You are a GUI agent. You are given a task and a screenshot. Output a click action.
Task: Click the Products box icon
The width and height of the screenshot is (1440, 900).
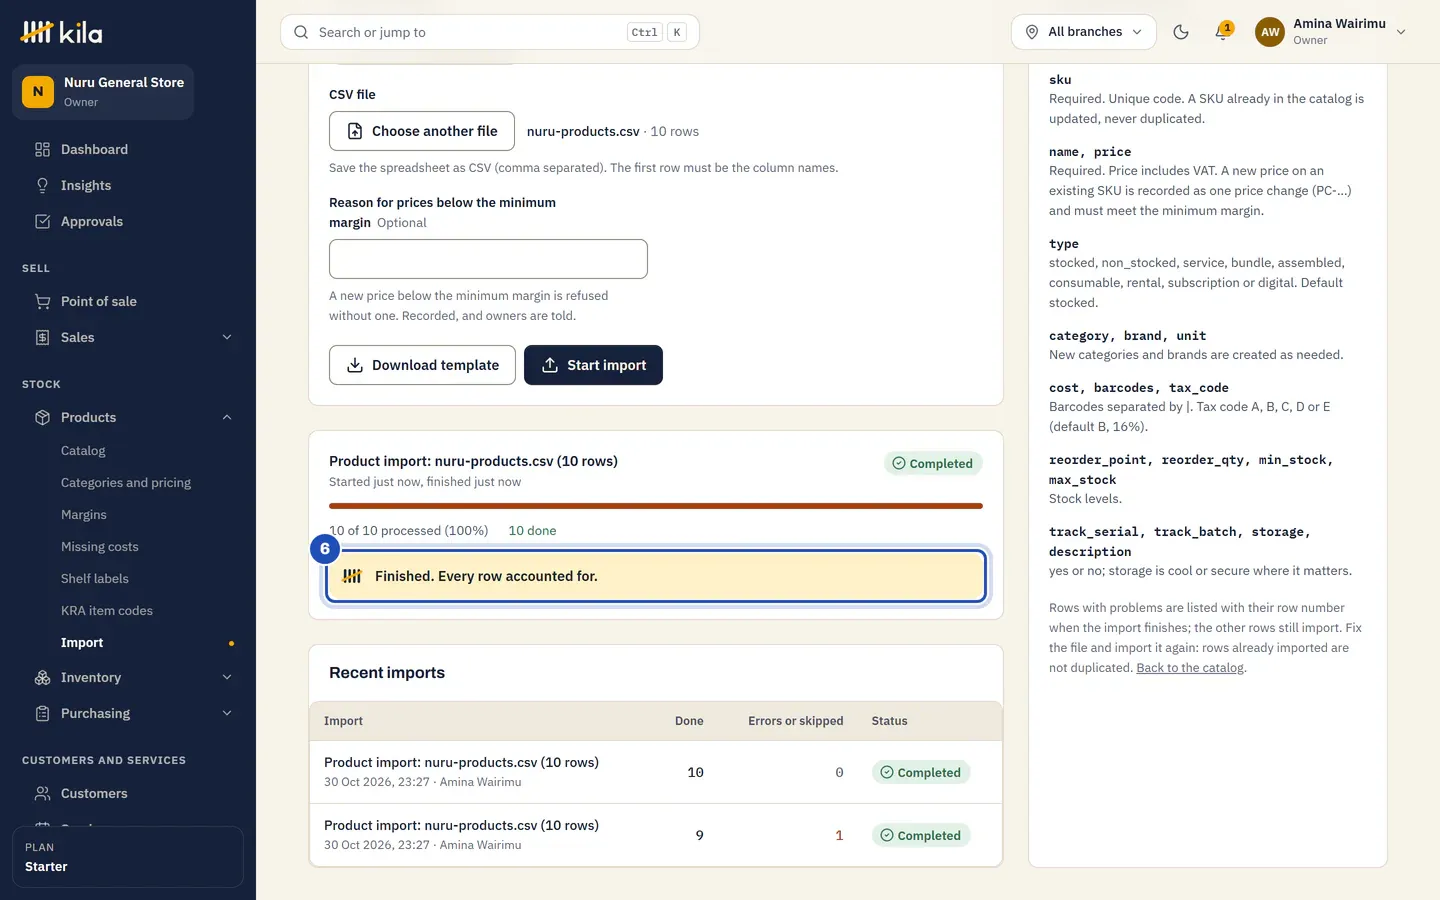[x=42, y=417]
